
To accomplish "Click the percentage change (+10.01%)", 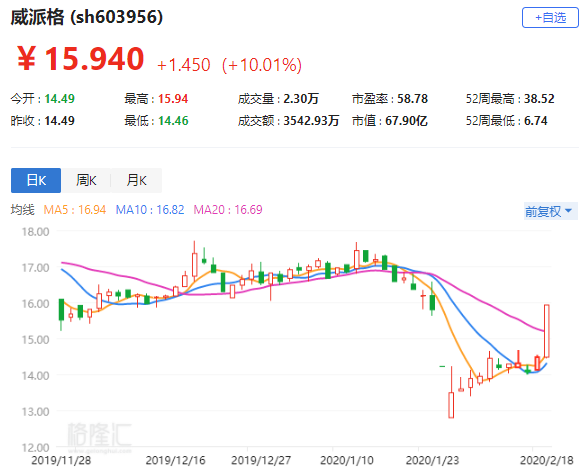I will [261, 65].
